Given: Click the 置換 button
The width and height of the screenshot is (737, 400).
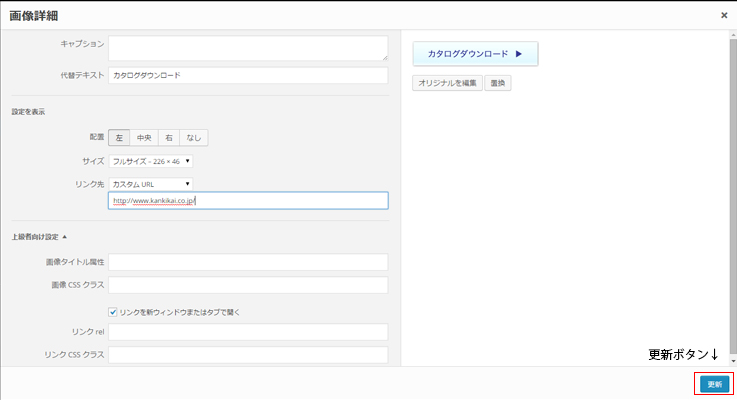Looking at the screenshot, I should [498, 83].
